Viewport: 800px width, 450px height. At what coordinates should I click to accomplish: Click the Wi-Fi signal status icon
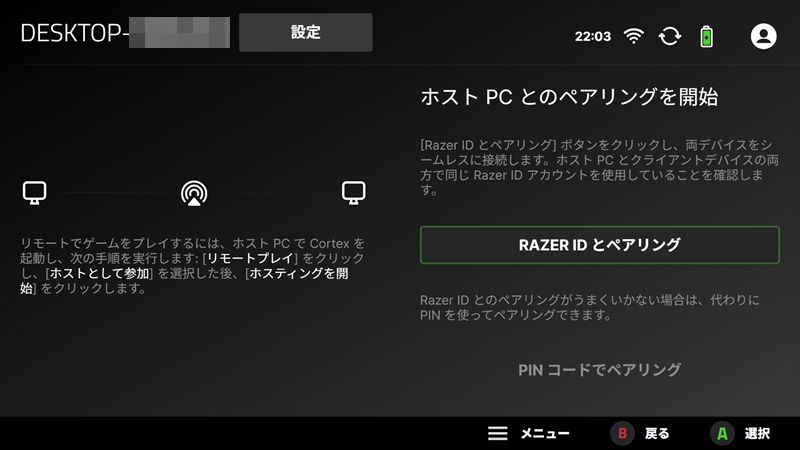[633, 36]
